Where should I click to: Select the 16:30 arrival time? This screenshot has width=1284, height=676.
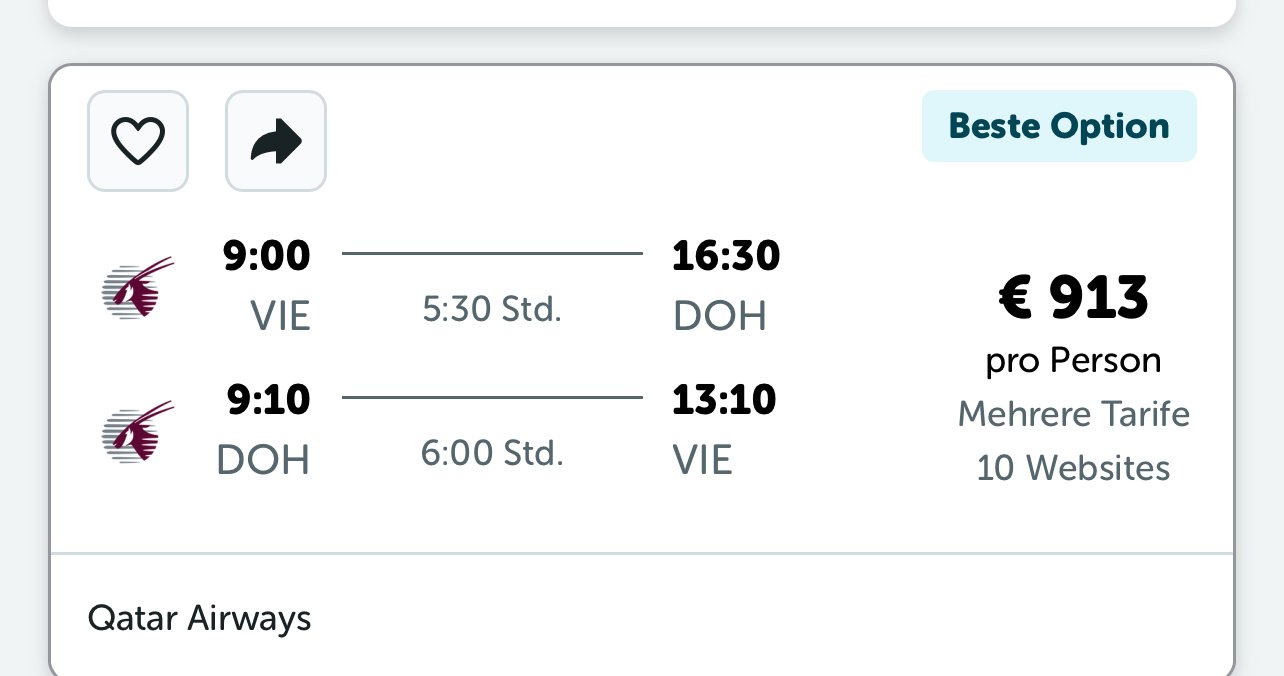726,257
